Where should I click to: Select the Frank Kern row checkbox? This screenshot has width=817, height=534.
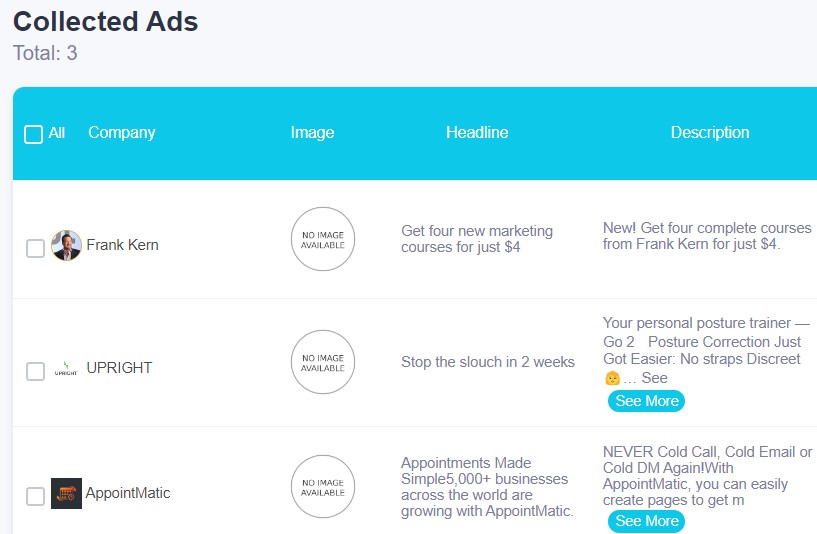[35, 248]
